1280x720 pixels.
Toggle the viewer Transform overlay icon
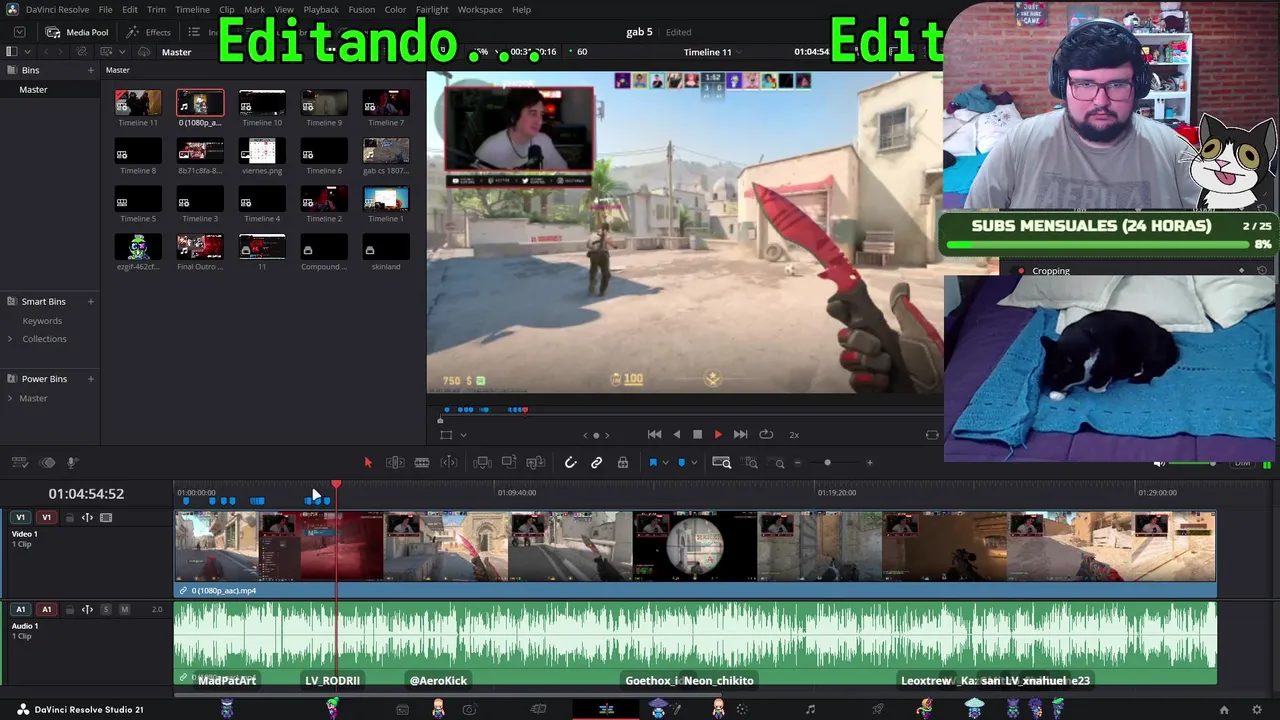446,435
